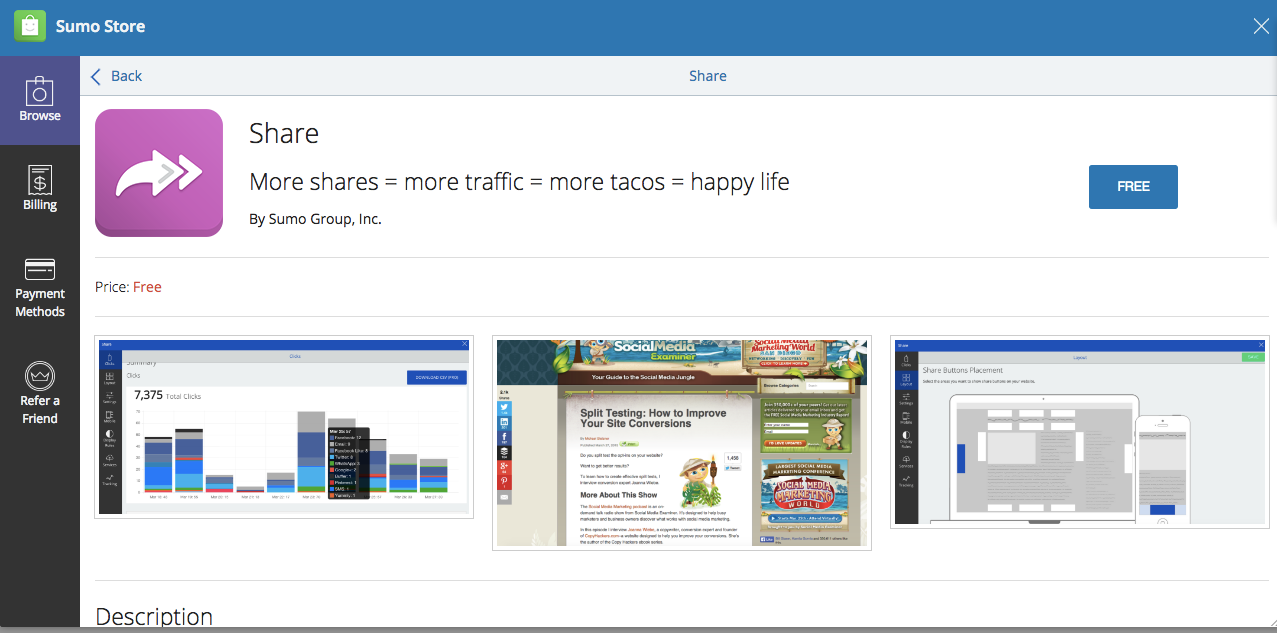Close the Sumo Store window

1261,27
